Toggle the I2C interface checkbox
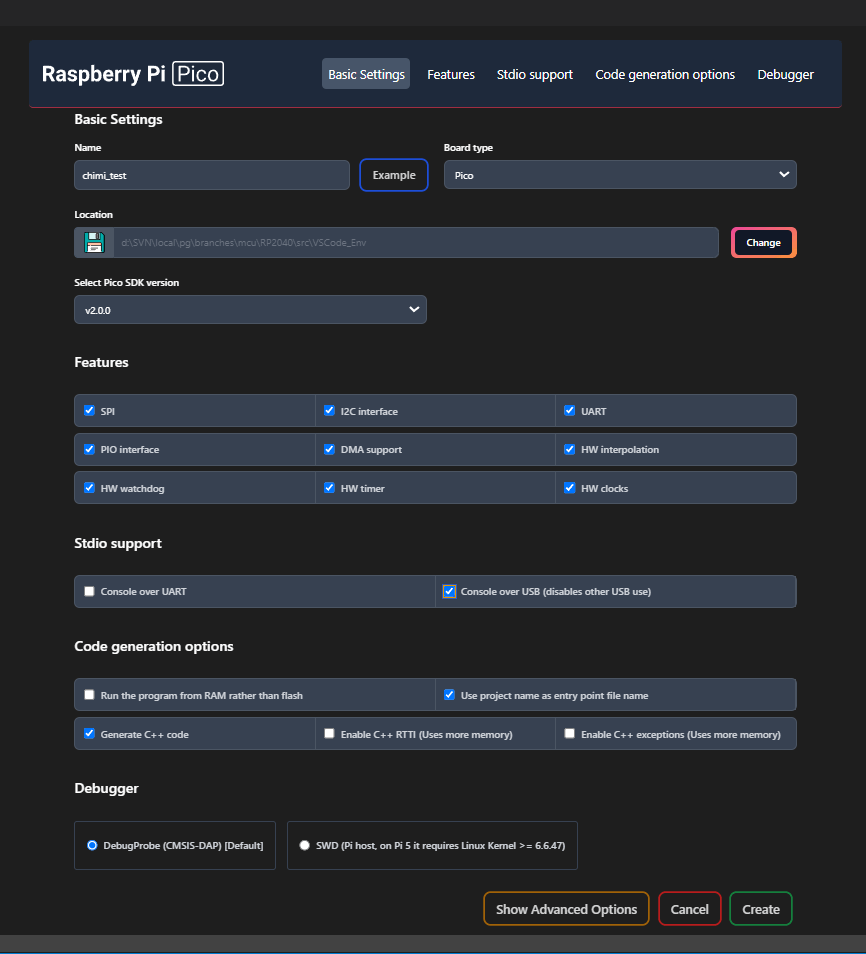866x954 pixels. (x=329, y=410)
